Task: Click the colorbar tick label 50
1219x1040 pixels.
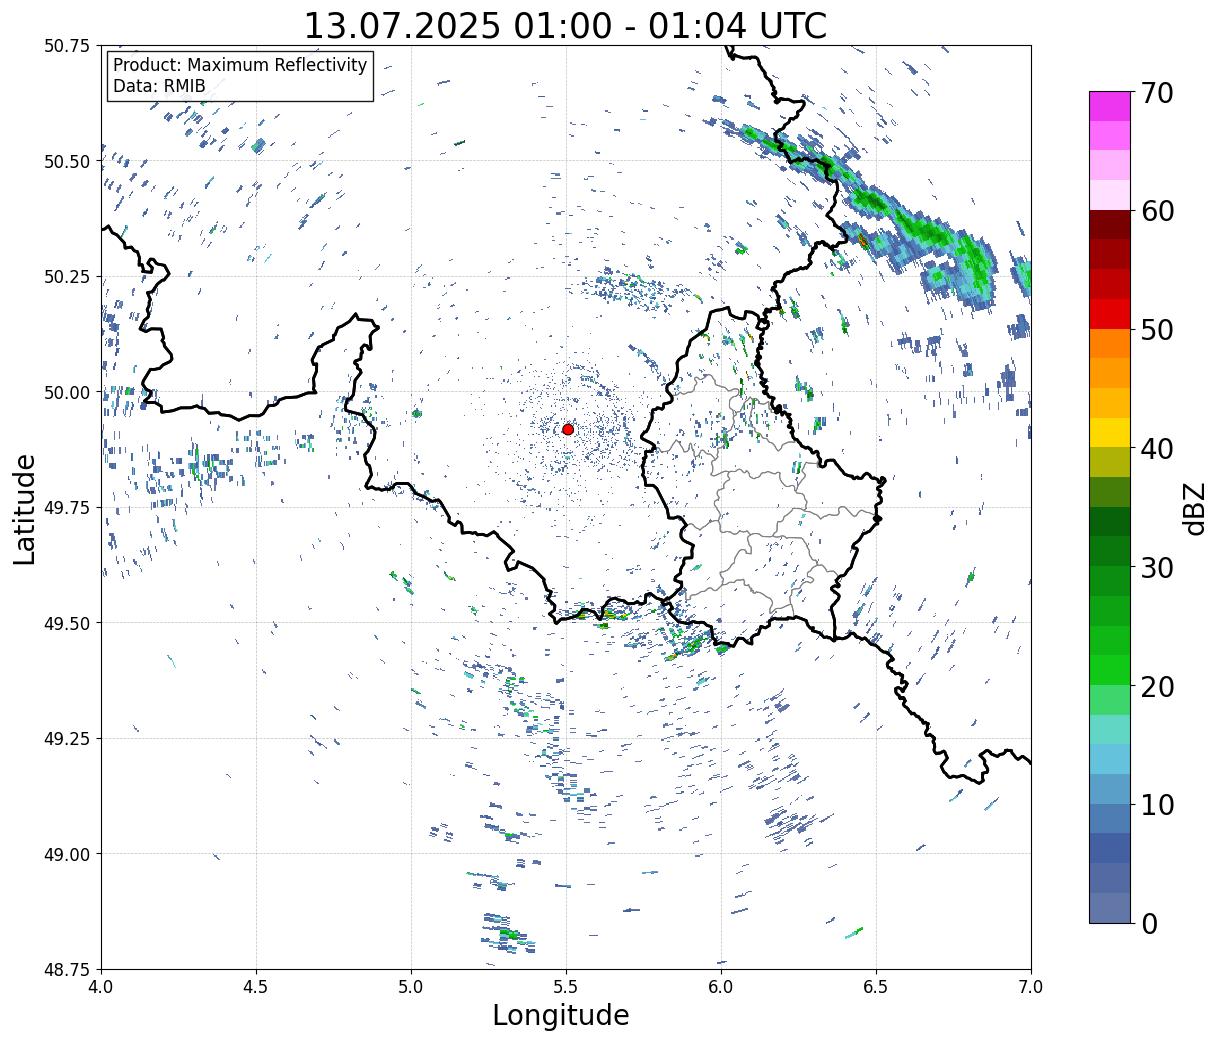Action: coord(1157,330)
